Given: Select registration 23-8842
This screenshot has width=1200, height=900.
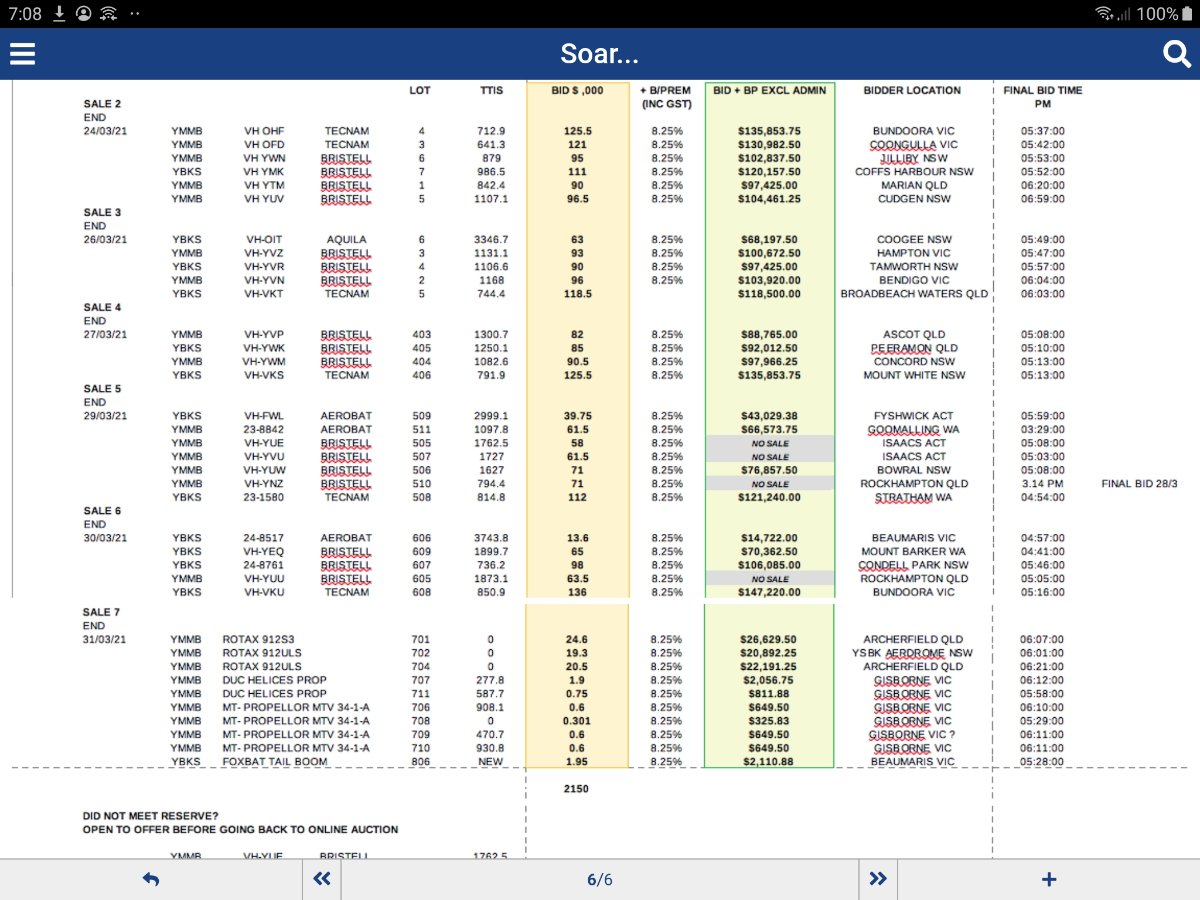Looking at the screenshot, I should (x=264, y=430).
